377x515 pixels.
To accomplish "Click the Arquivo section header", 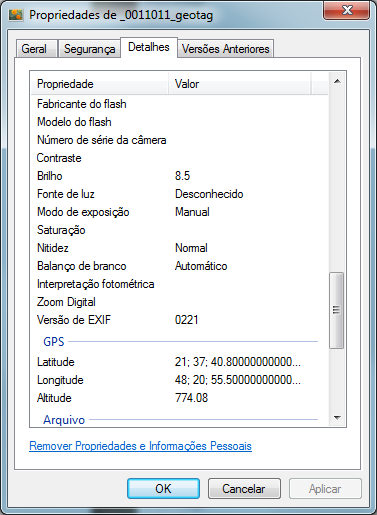I will pyautogui.click(x=64, y=420).
